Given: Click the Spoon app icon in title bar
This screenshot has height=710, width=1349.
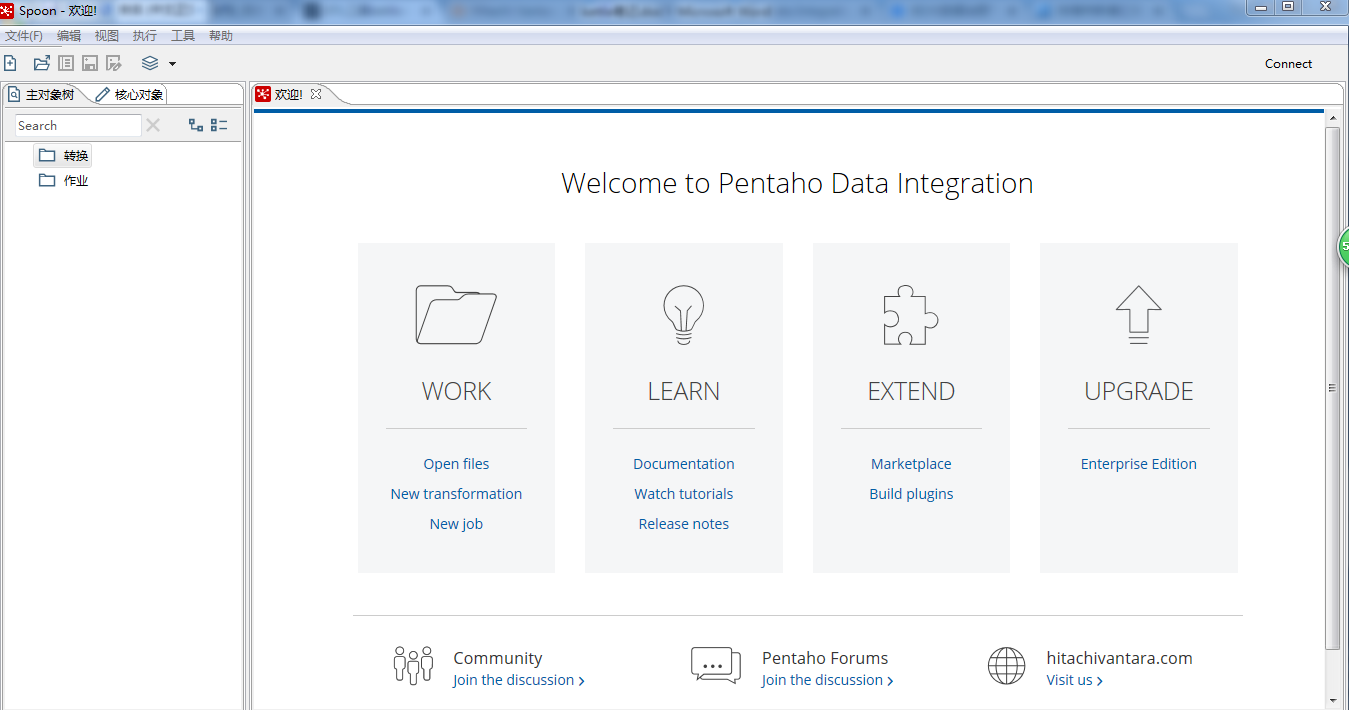Looking at the screenshot, I should [x=8, y=10].
